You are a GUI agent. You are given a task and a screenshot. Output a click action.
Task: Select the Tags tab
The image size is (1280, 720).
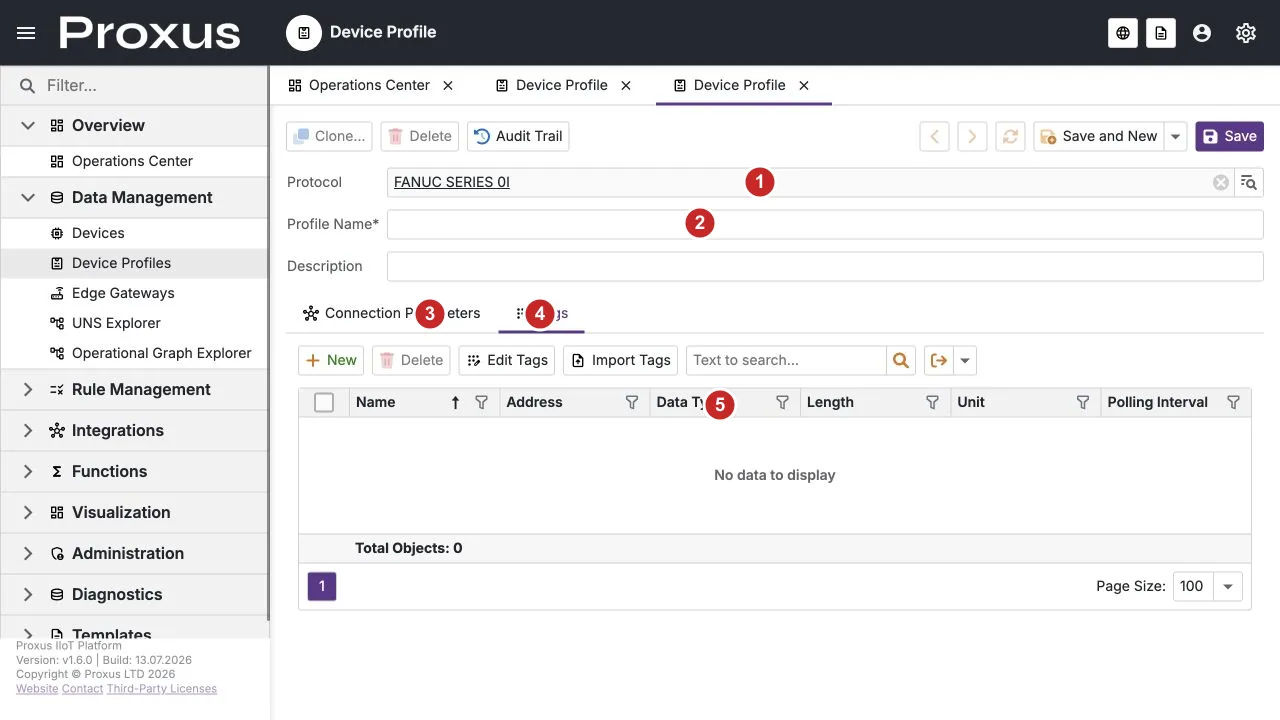click(x=541, y=313)
